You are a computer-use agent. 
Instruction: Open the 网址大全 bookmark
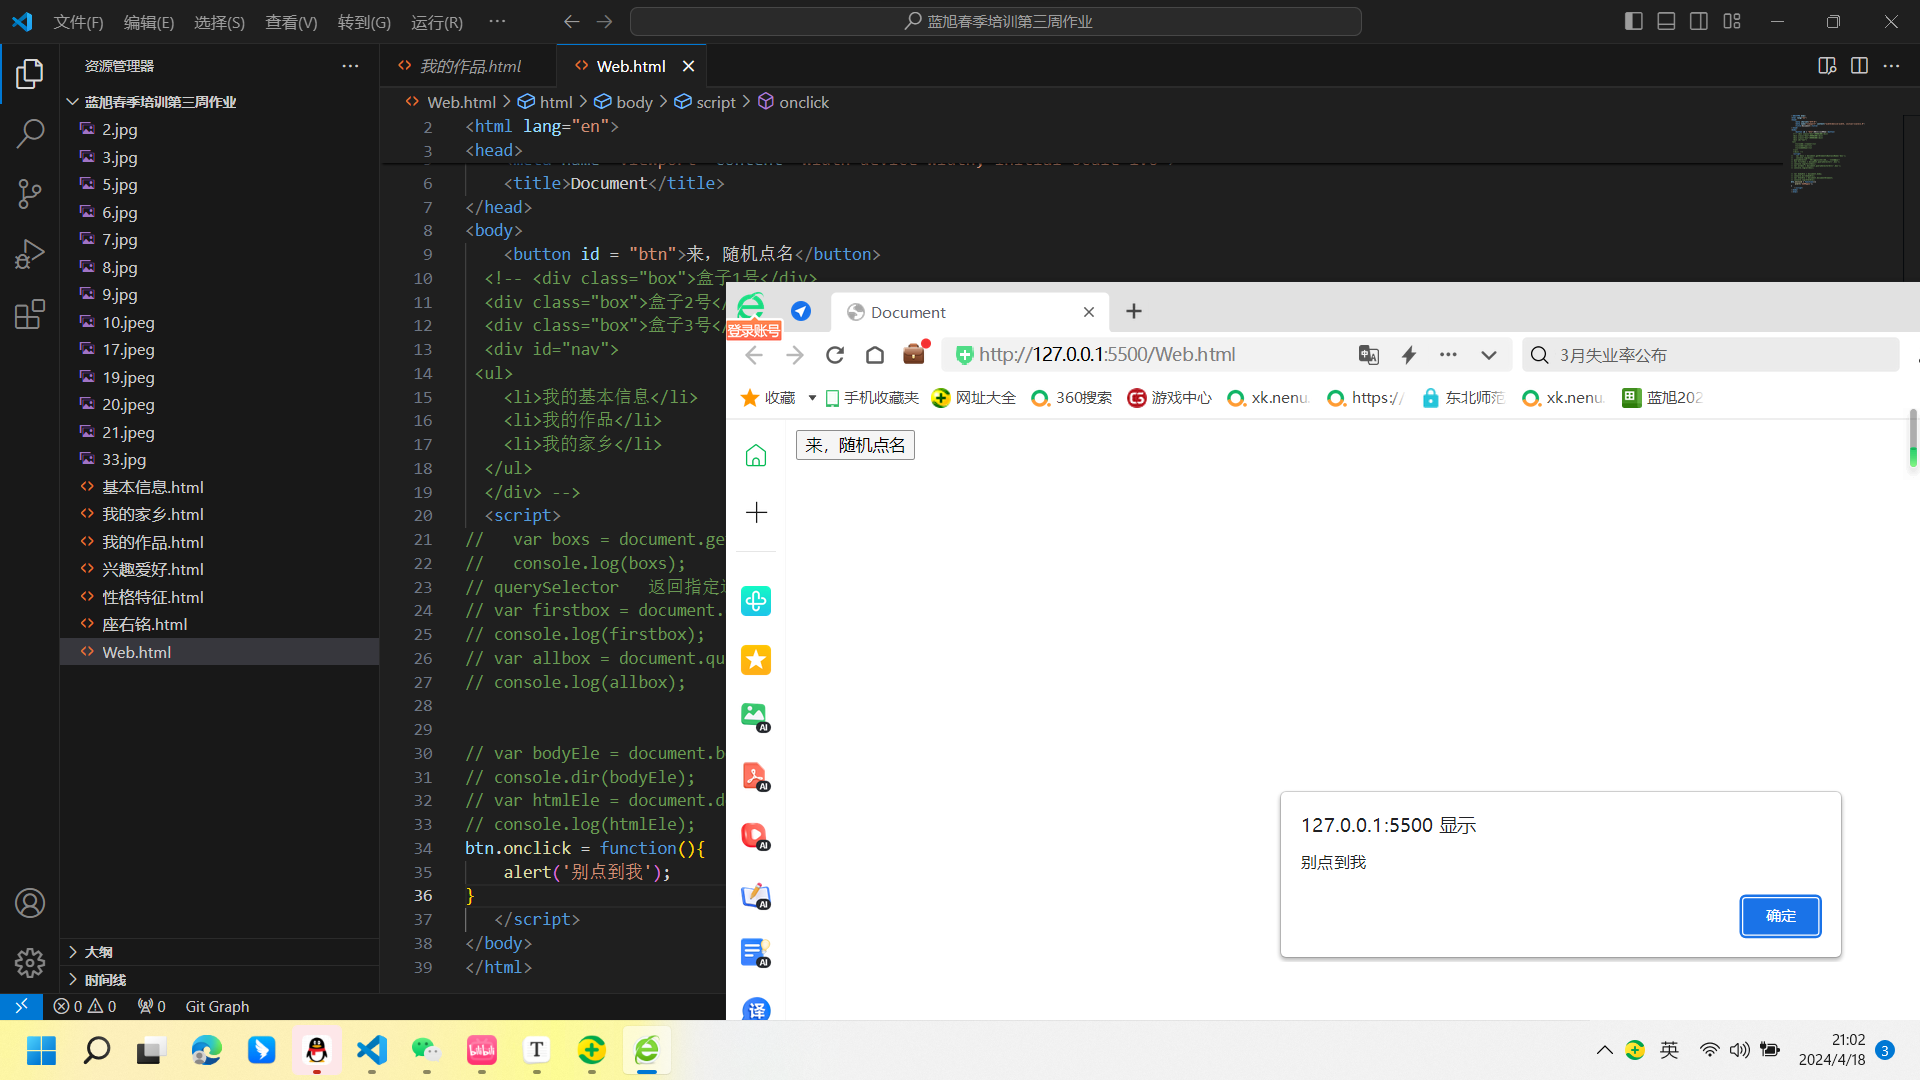click(x=974, y=398)
